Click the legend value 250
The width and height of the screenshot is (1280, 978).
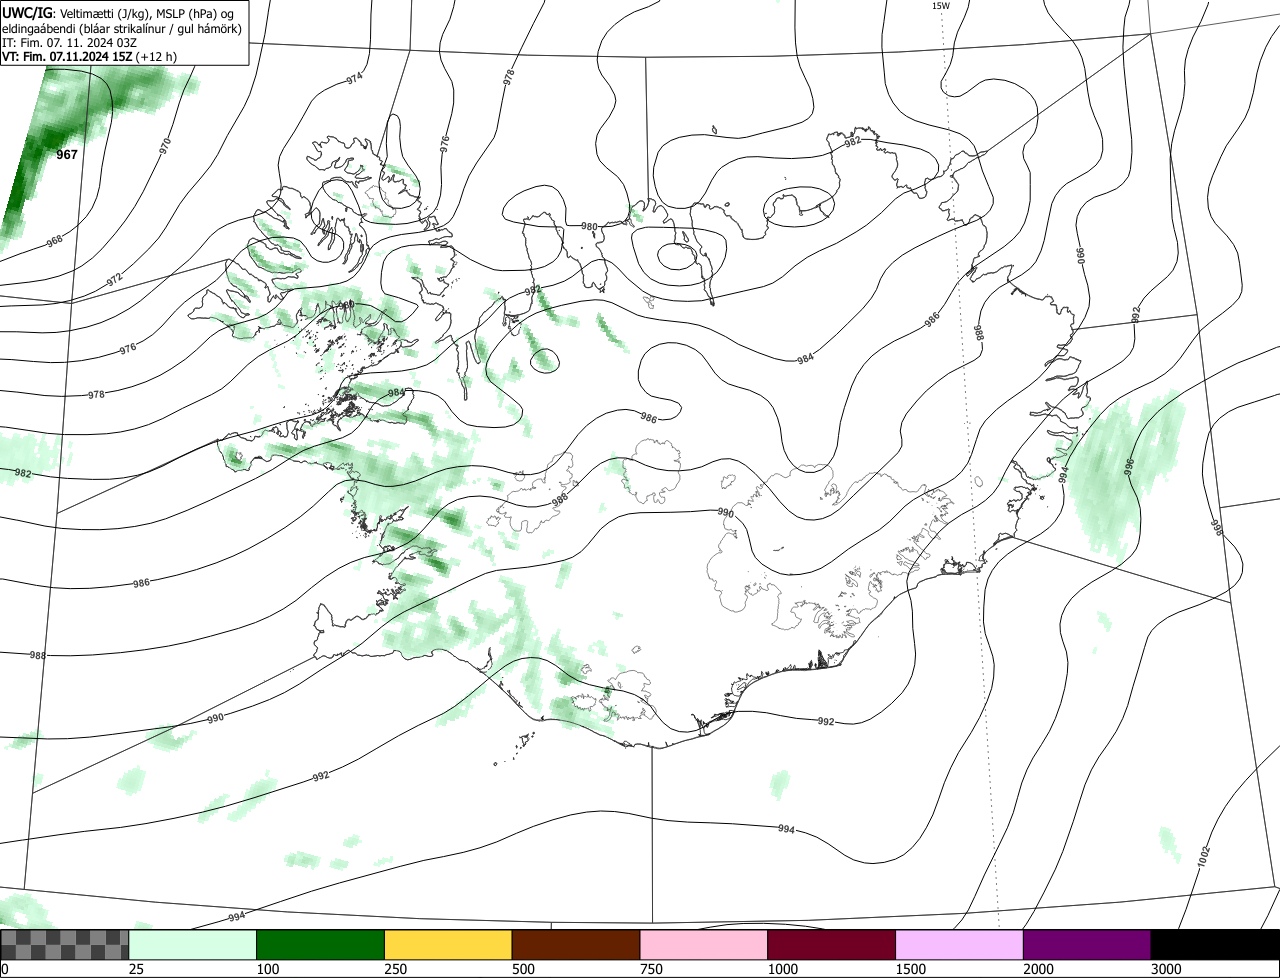pyautogui.click(x=396, y=969)
